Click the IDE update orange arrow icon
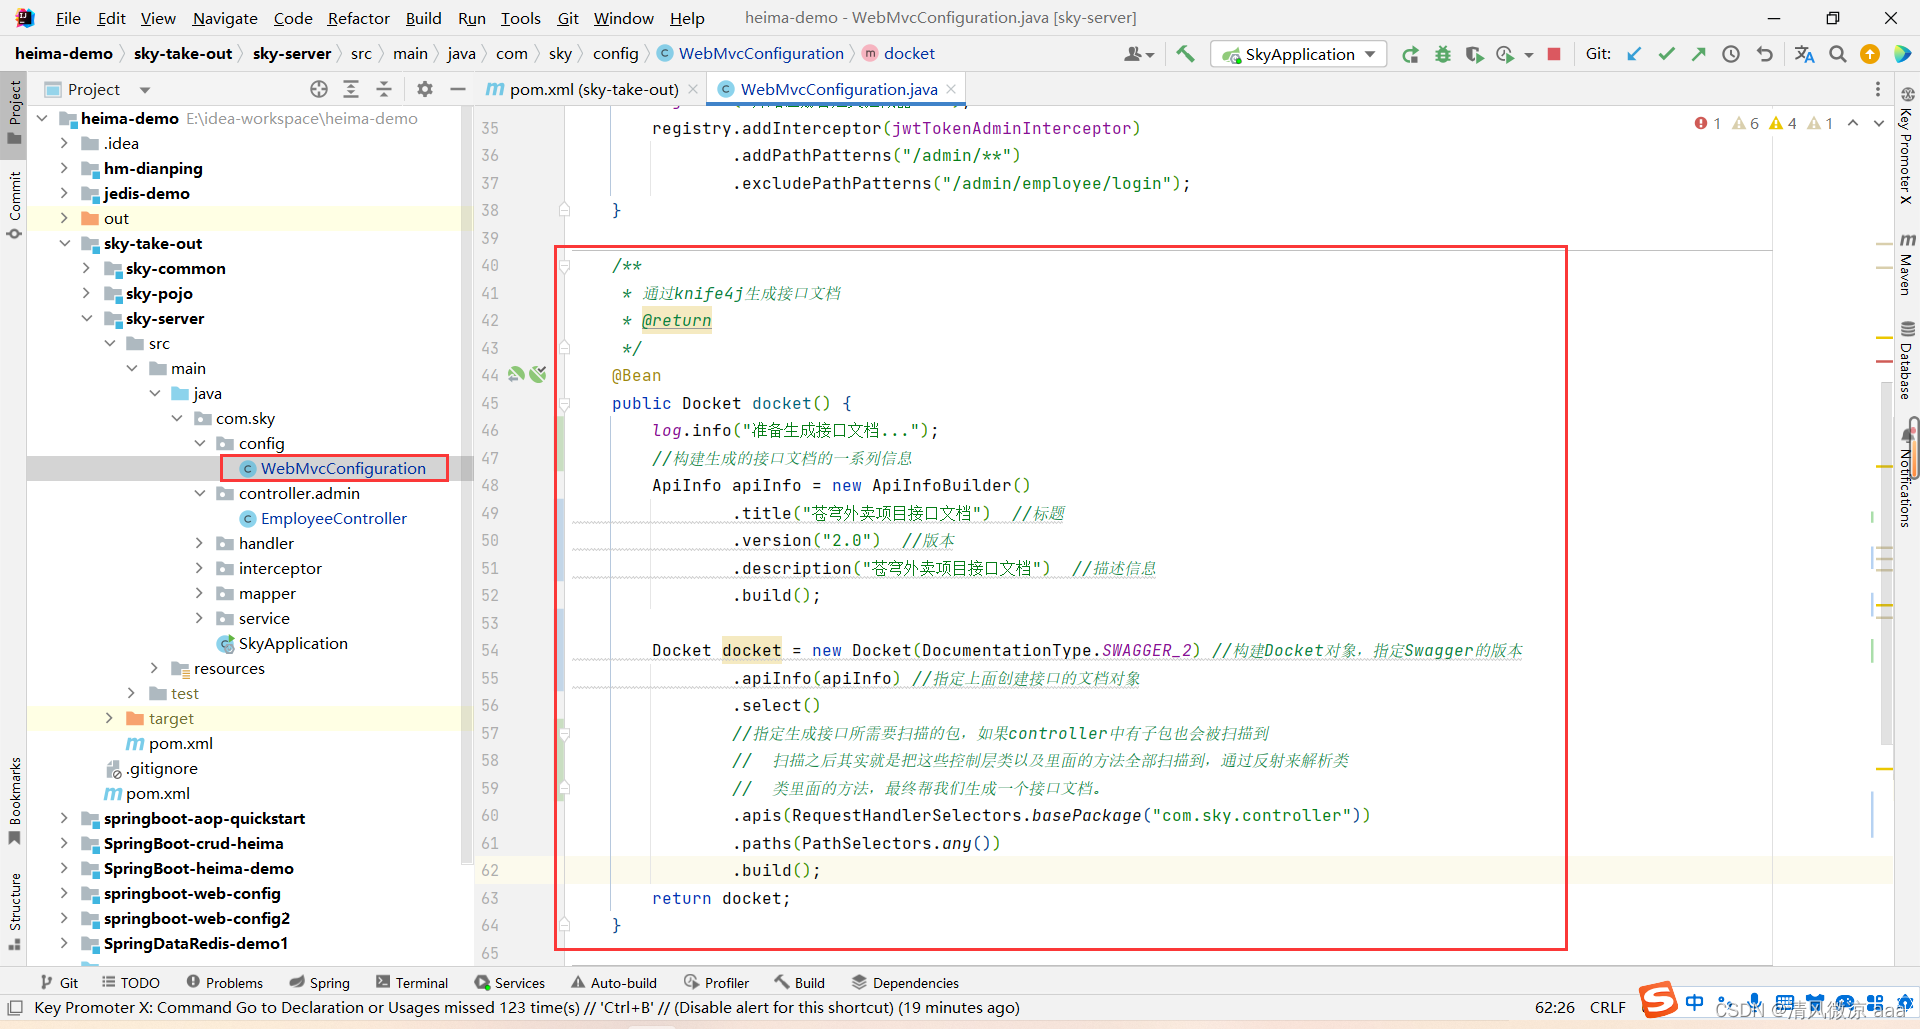1920x1029 pixels. (x=1869, y=54)
